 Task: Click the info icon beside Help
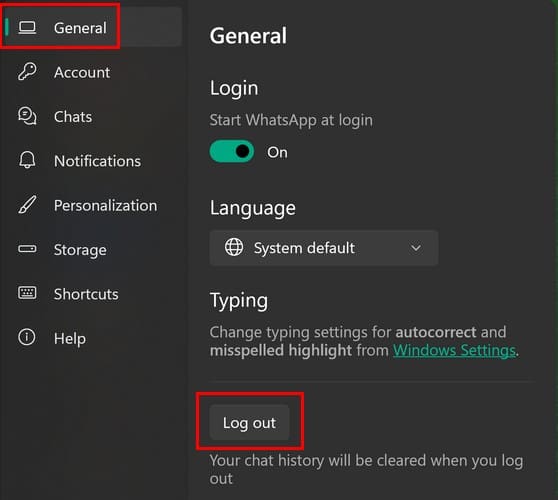[x=27, y=337]
